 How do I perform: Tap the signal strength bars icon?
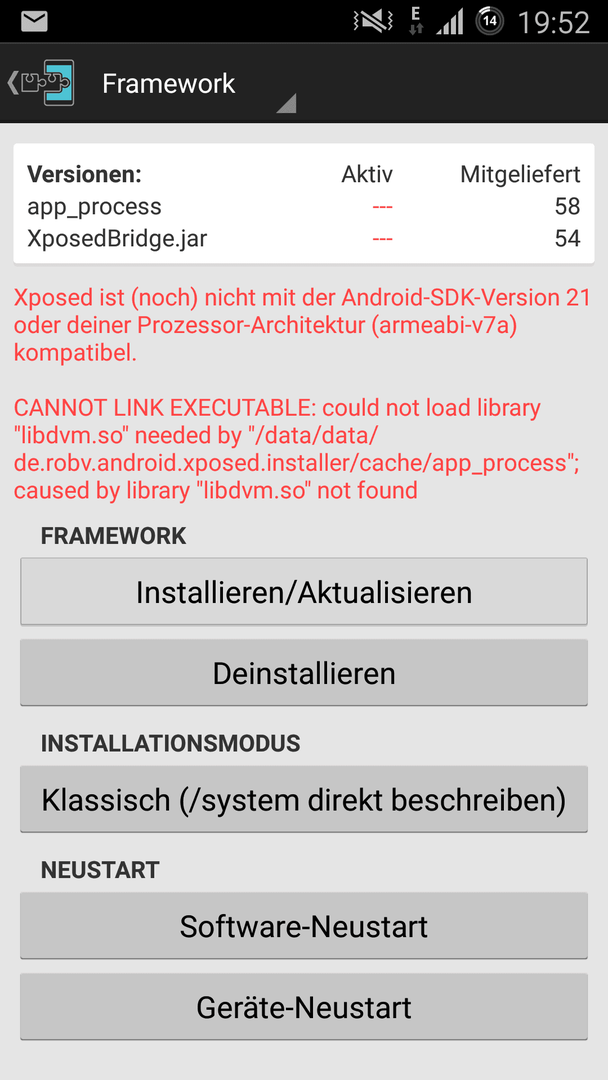tap(449, 23)
